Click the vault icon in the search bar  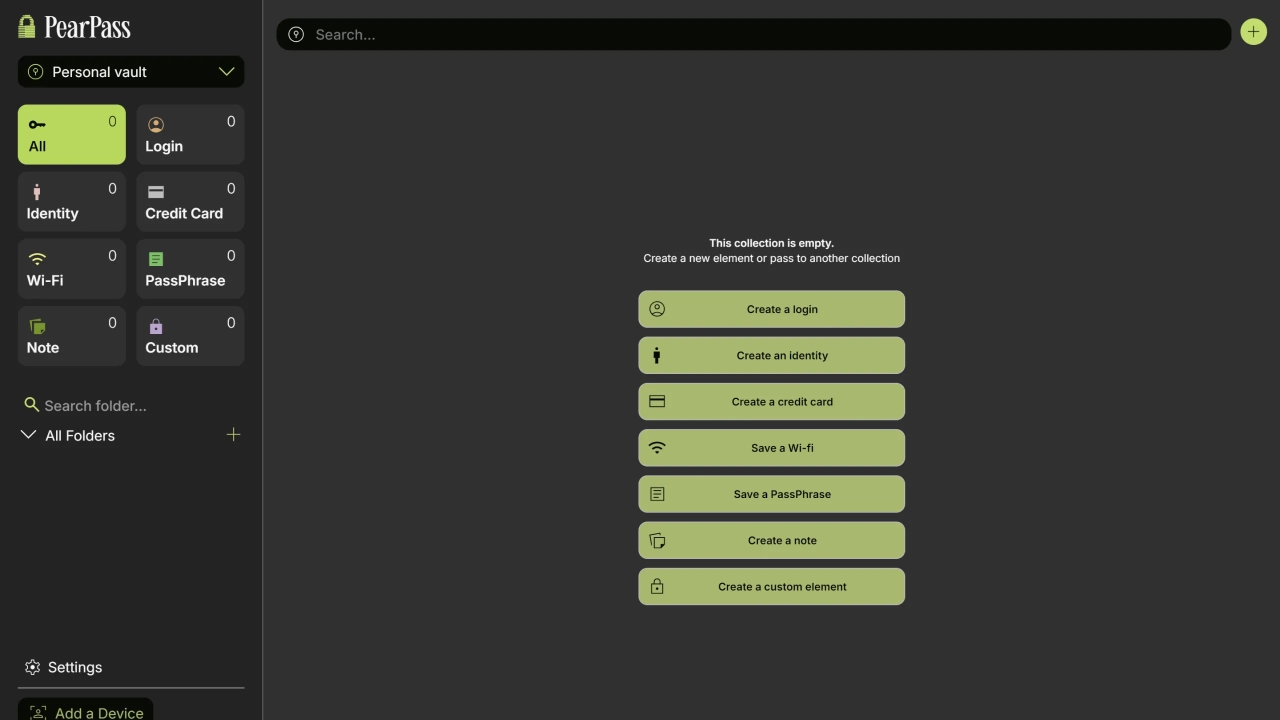pyautogui.click(x=296, y=35)
